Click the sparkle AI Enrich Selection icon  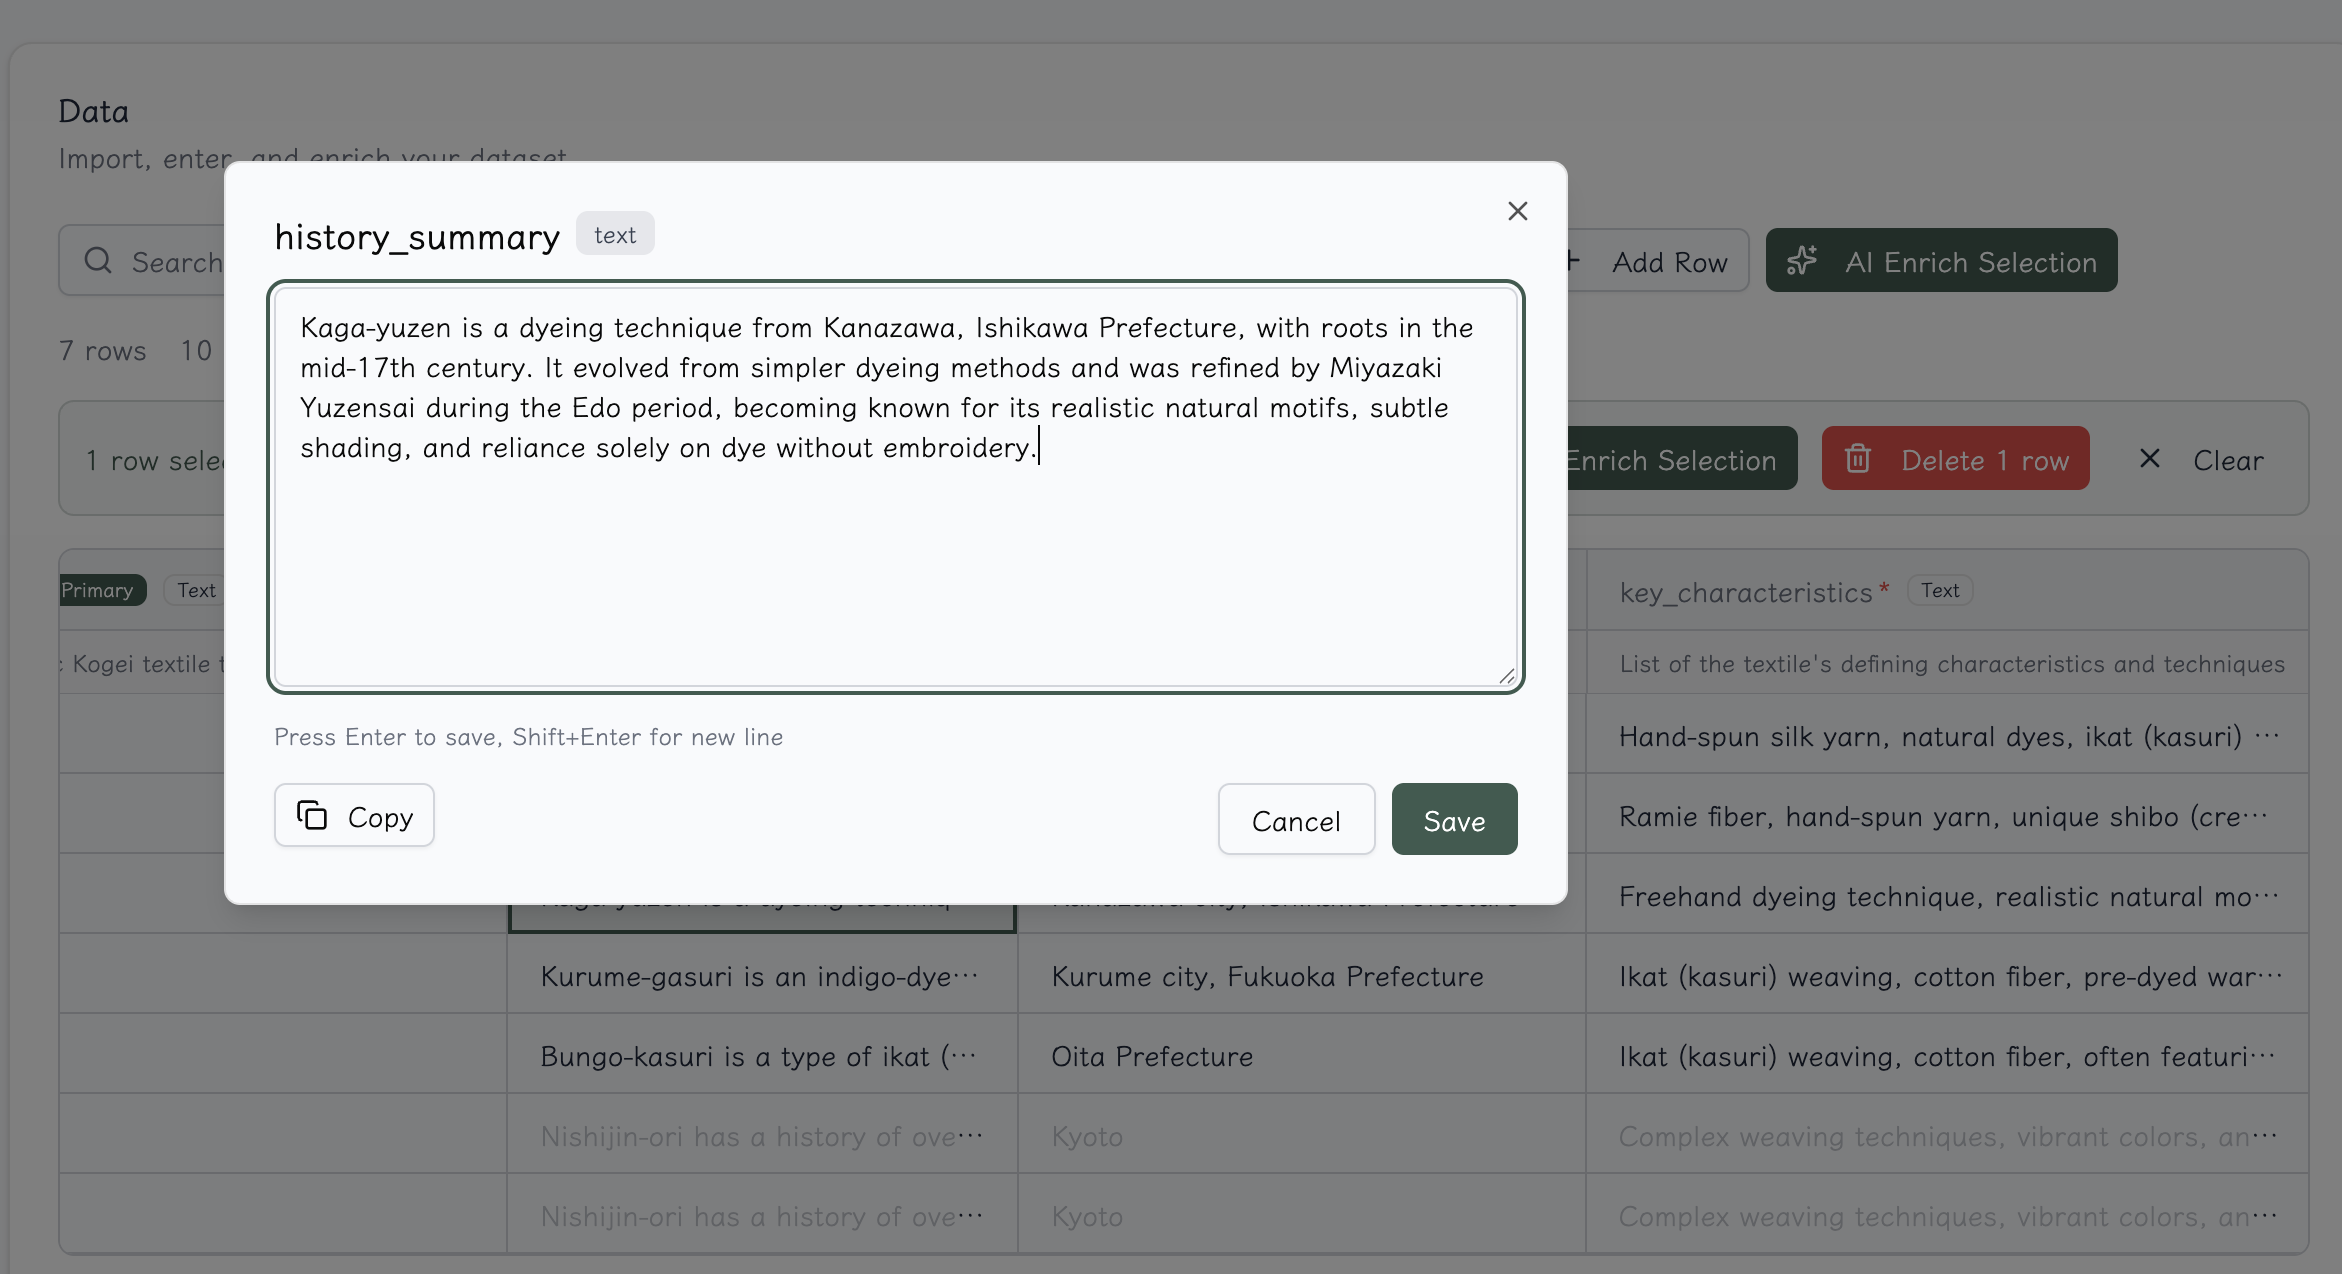[x=1802, y=261]
